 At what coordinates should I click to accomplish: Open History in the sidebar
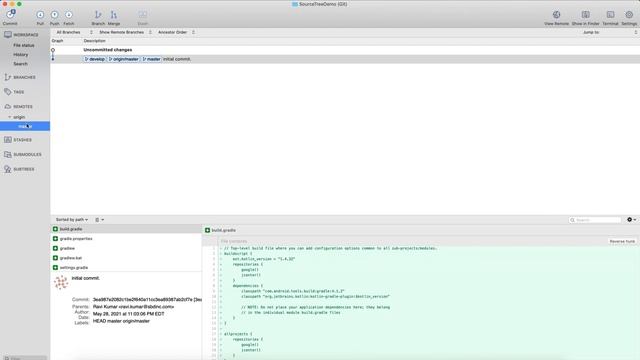(x=20, y=55)
